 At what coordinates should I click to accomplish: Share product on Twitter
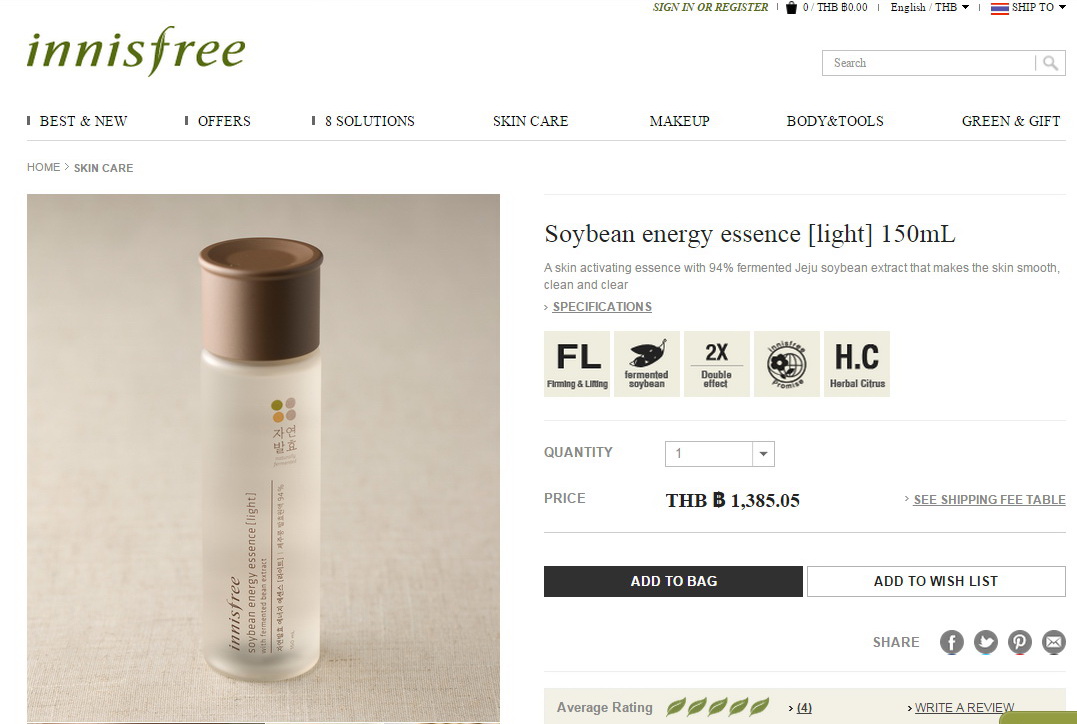pos(986,642)
